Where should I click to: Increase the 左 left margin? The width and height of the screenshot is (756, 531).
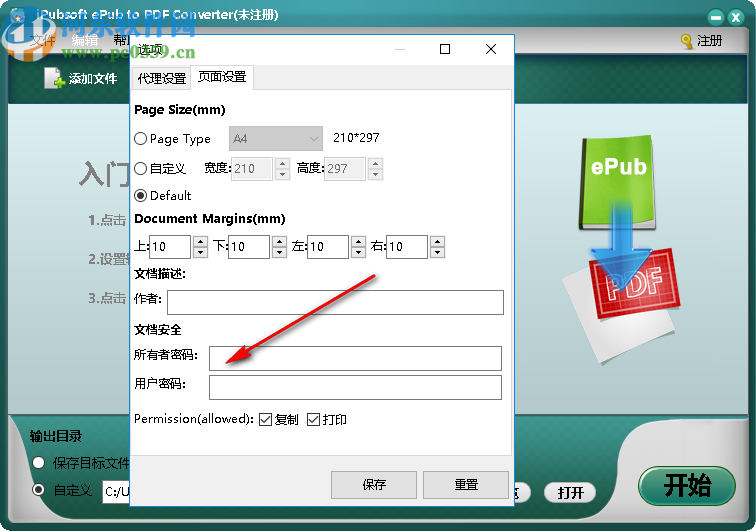pos(358,241)
